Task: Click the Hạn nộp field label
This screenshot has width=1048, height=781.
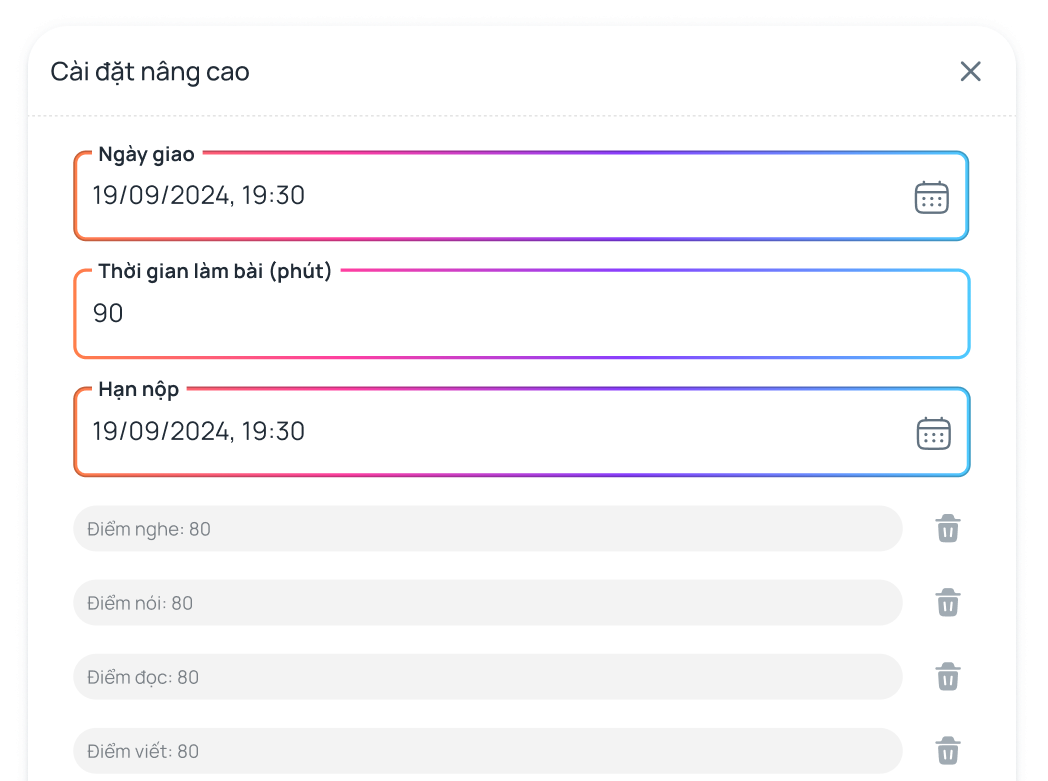Action: pyautogui.click(x=138, y=390)
